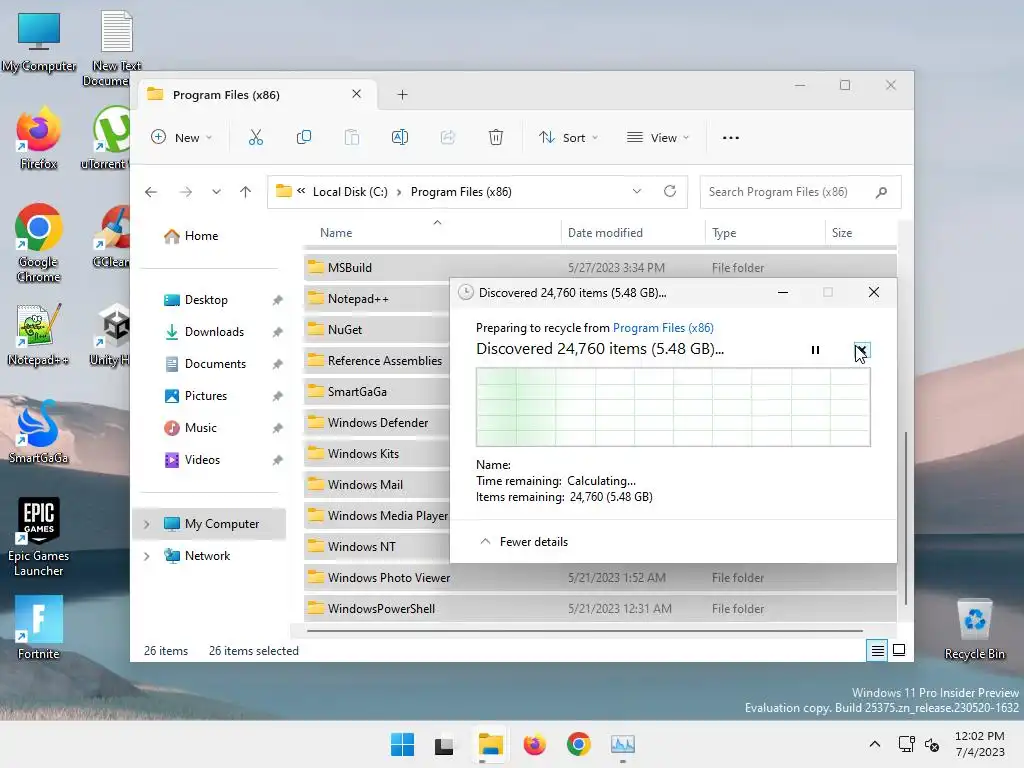Open the View dropdown menu
The image size is (1024, 768).
(658, 138)
